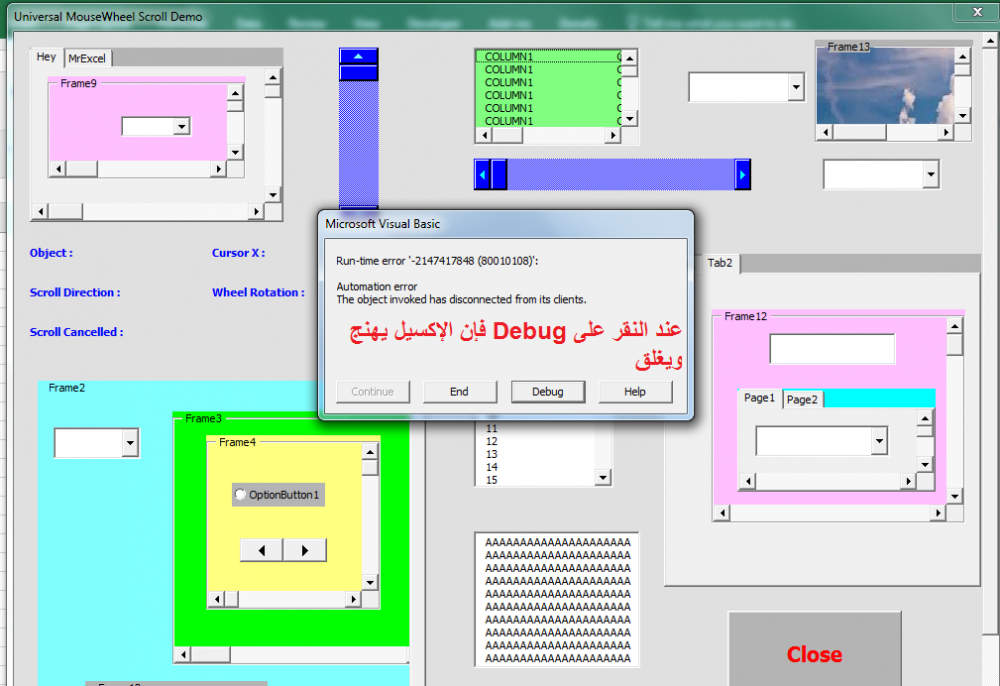Click the up scroll arrow of the green COLUMN1 listbox
1000x686 pixels.
[629, 57]
